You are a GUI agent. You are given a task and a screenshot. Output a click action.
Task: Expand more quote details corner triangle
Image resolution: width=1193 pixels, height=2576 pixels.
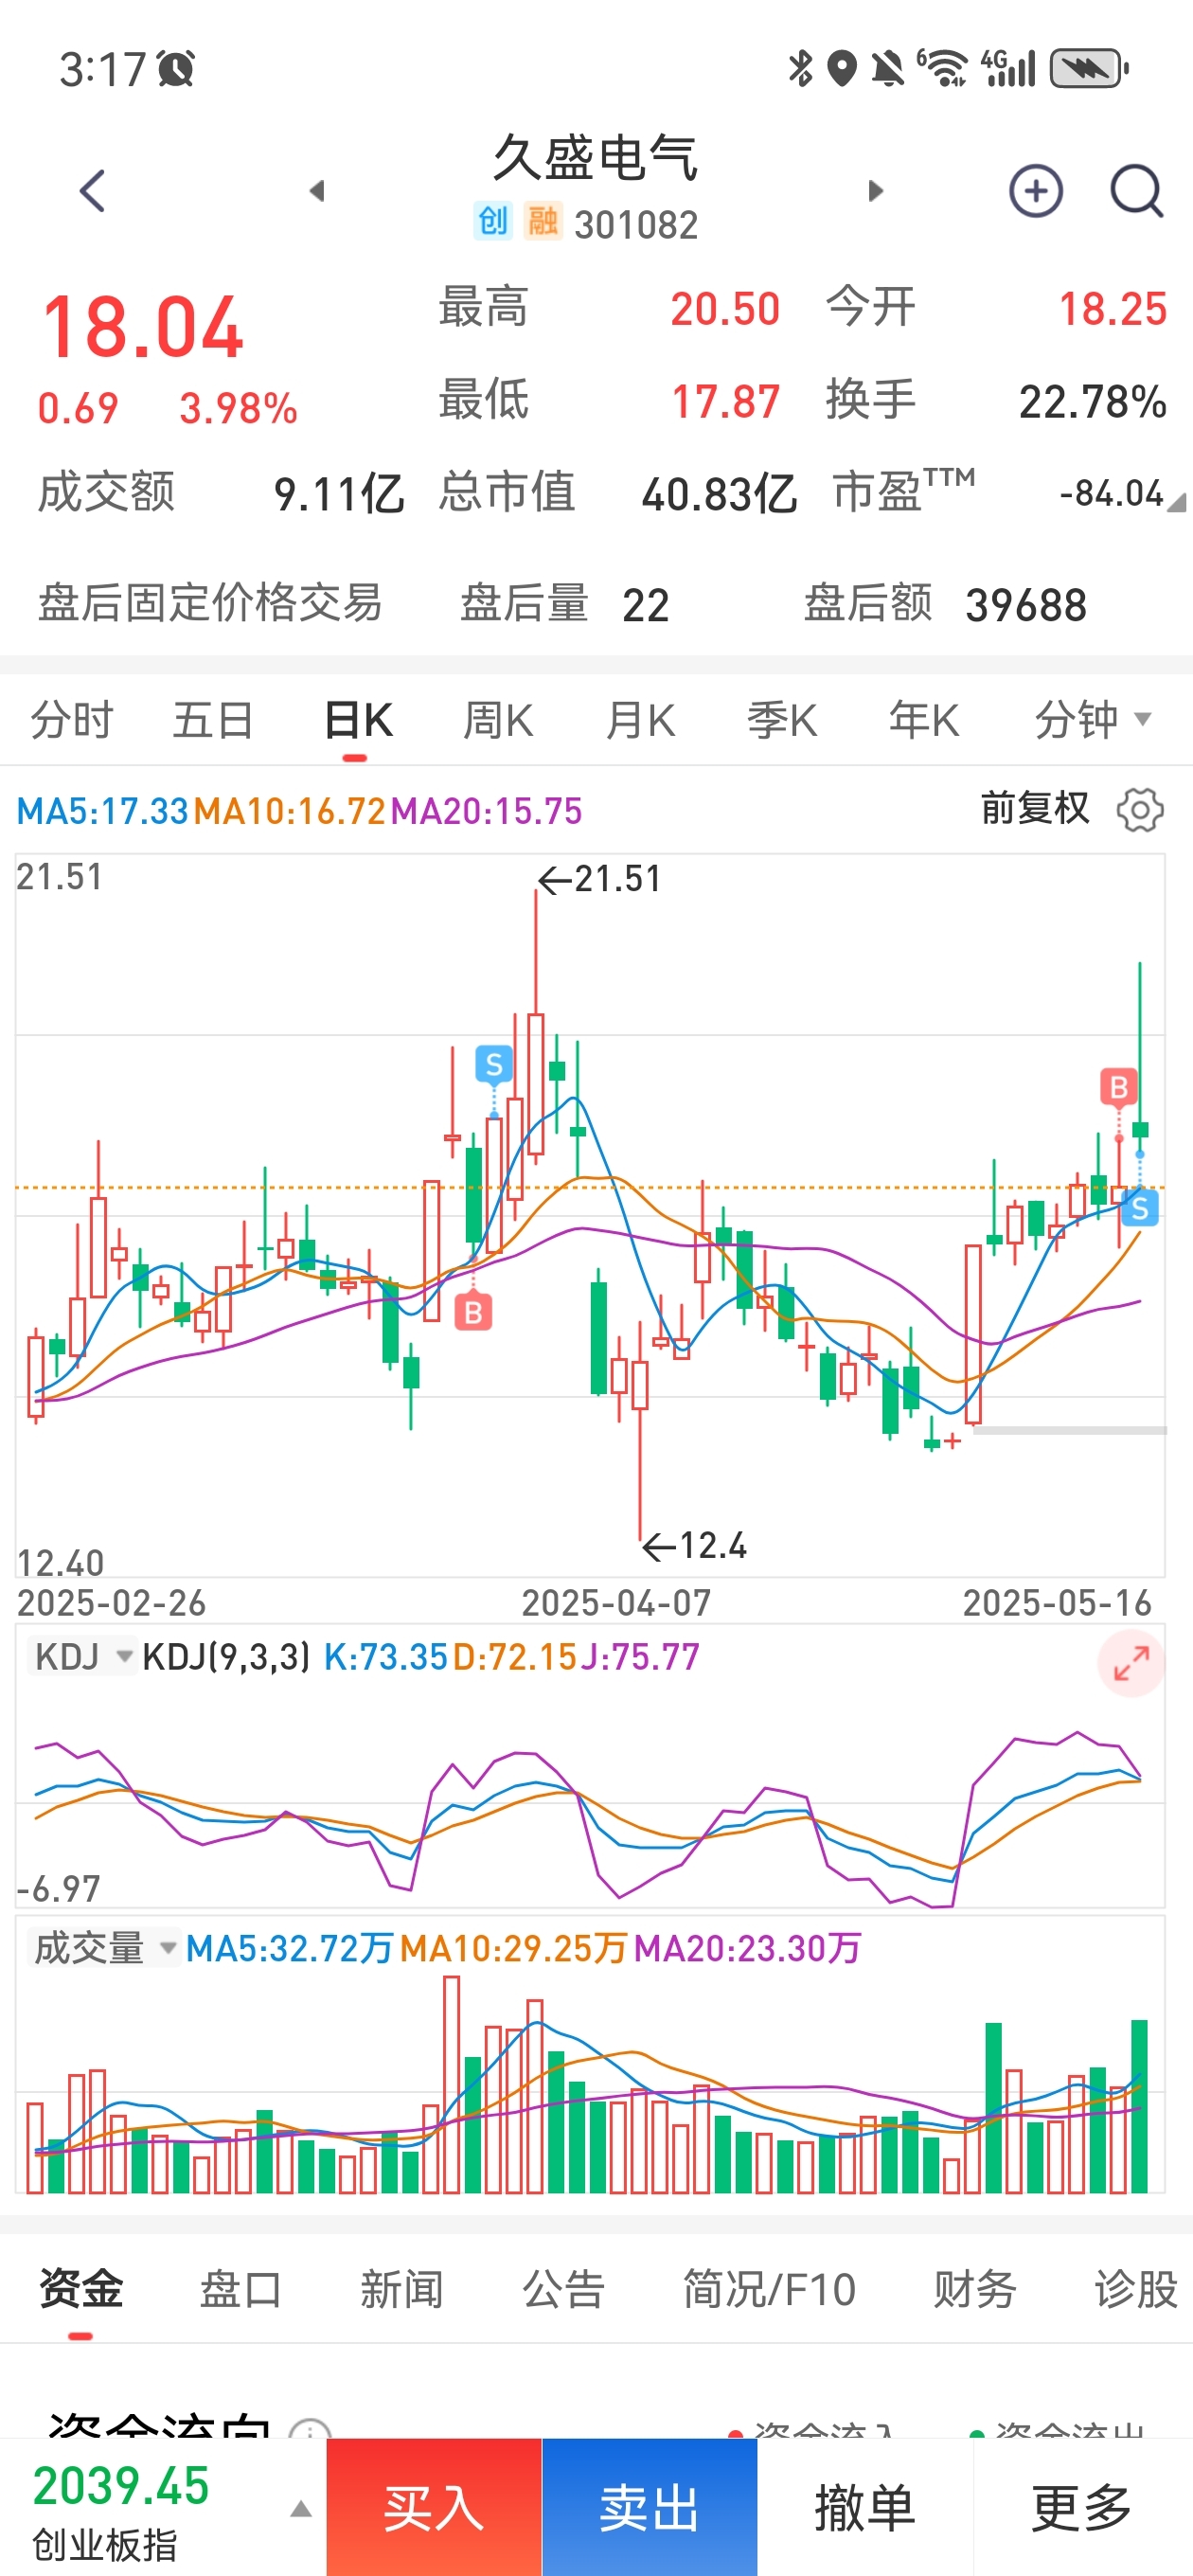(1177, 502)
